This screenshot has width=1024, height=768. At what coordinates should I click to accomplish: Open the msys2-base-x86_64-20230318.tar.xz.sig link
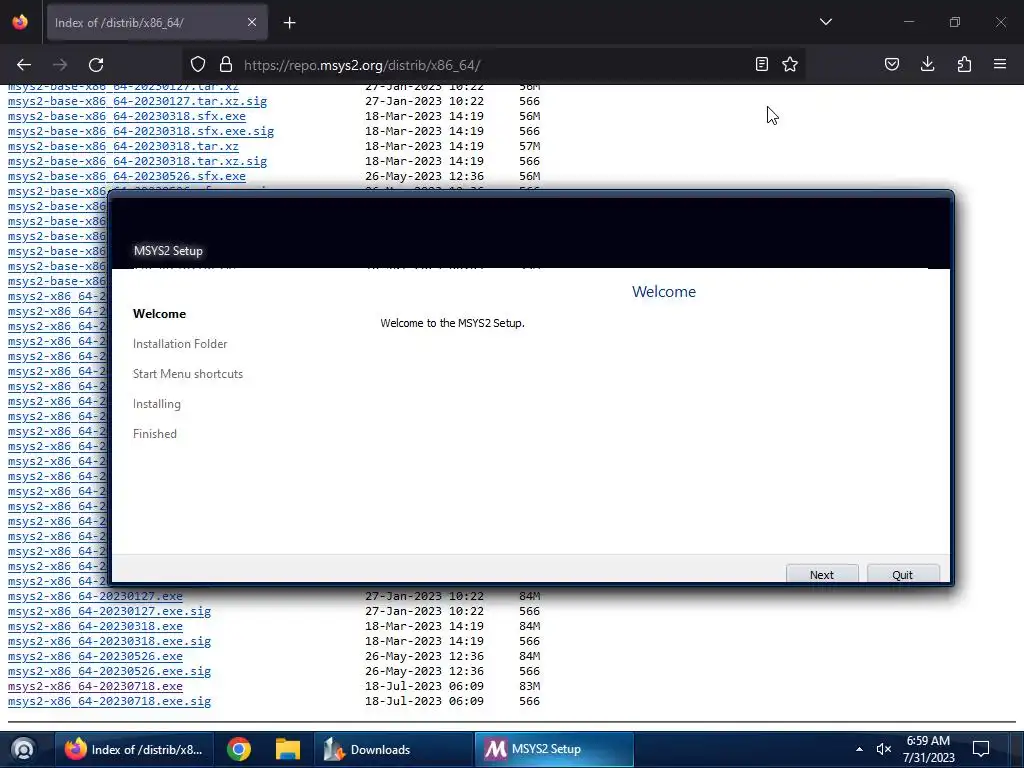137,161
